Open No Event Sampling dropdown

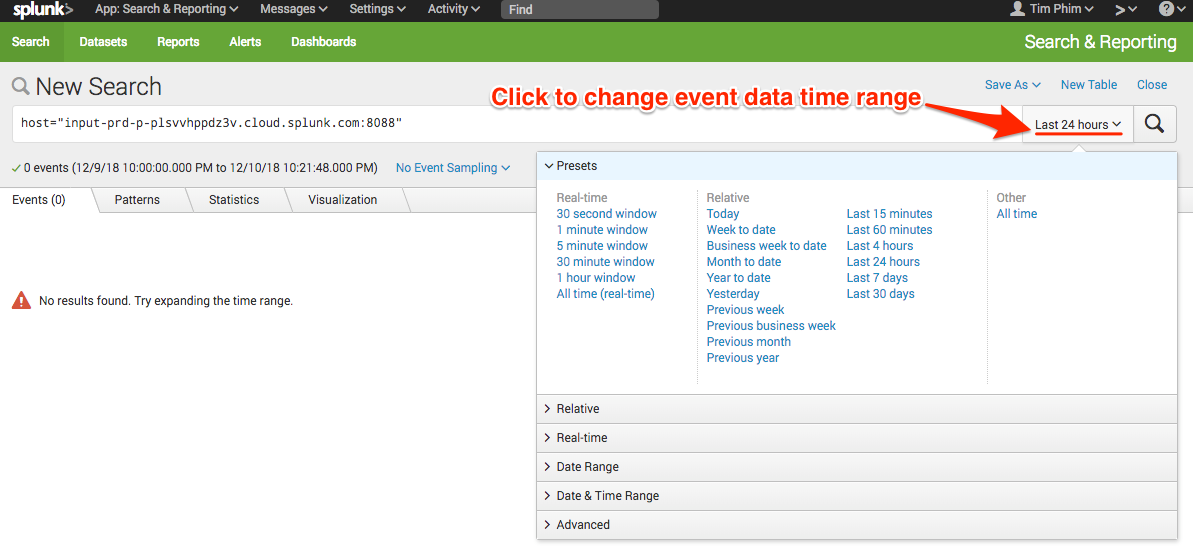[x=453, y=167]
